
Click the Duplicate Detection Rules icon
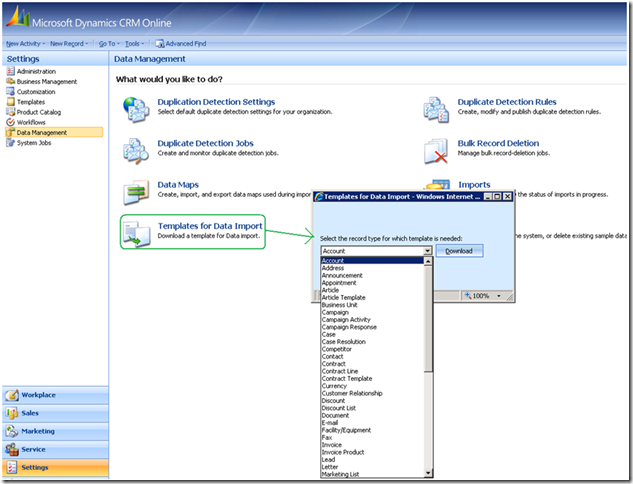[x=435, y=107]
